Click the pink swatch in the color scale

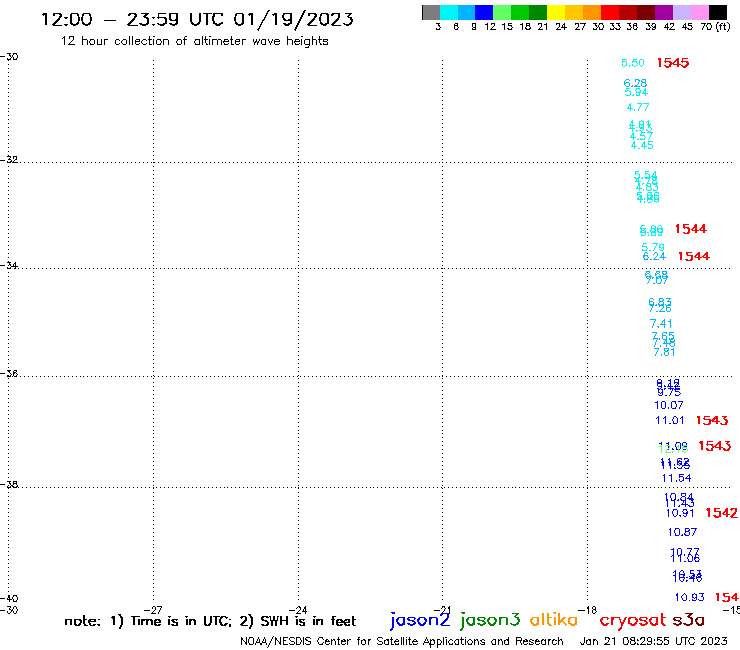699,12
